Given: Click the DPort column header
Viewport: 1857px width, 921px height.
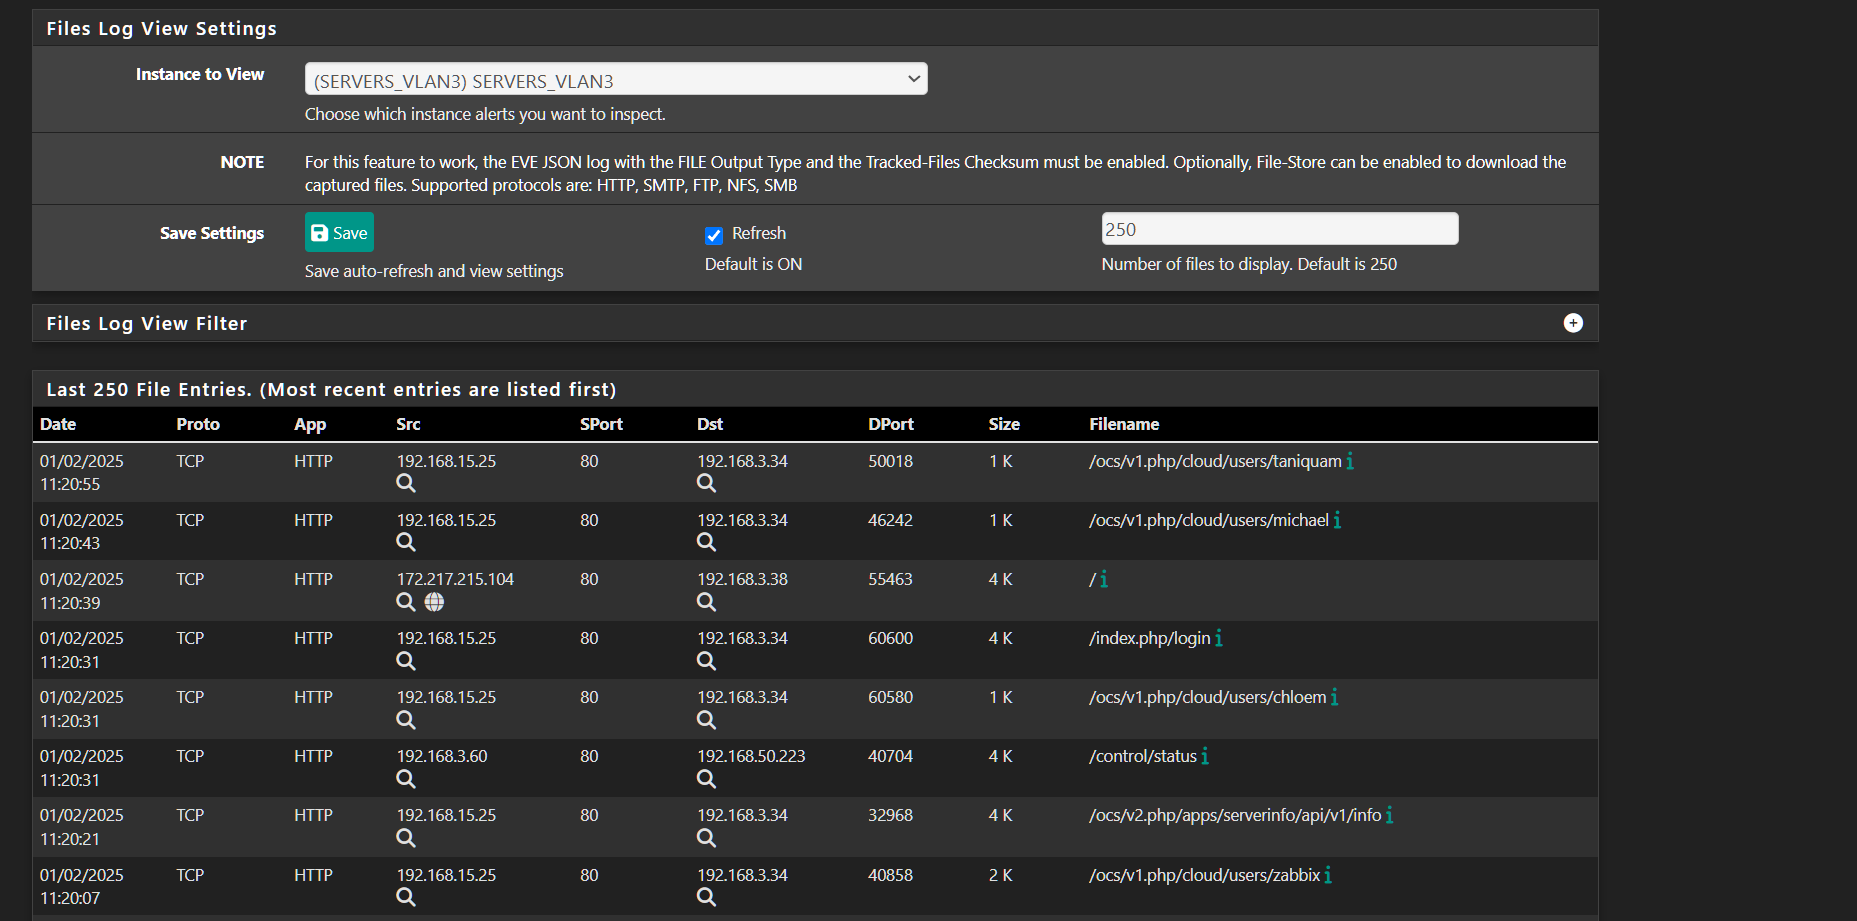Looking at the screenshot, I should 891,424.
